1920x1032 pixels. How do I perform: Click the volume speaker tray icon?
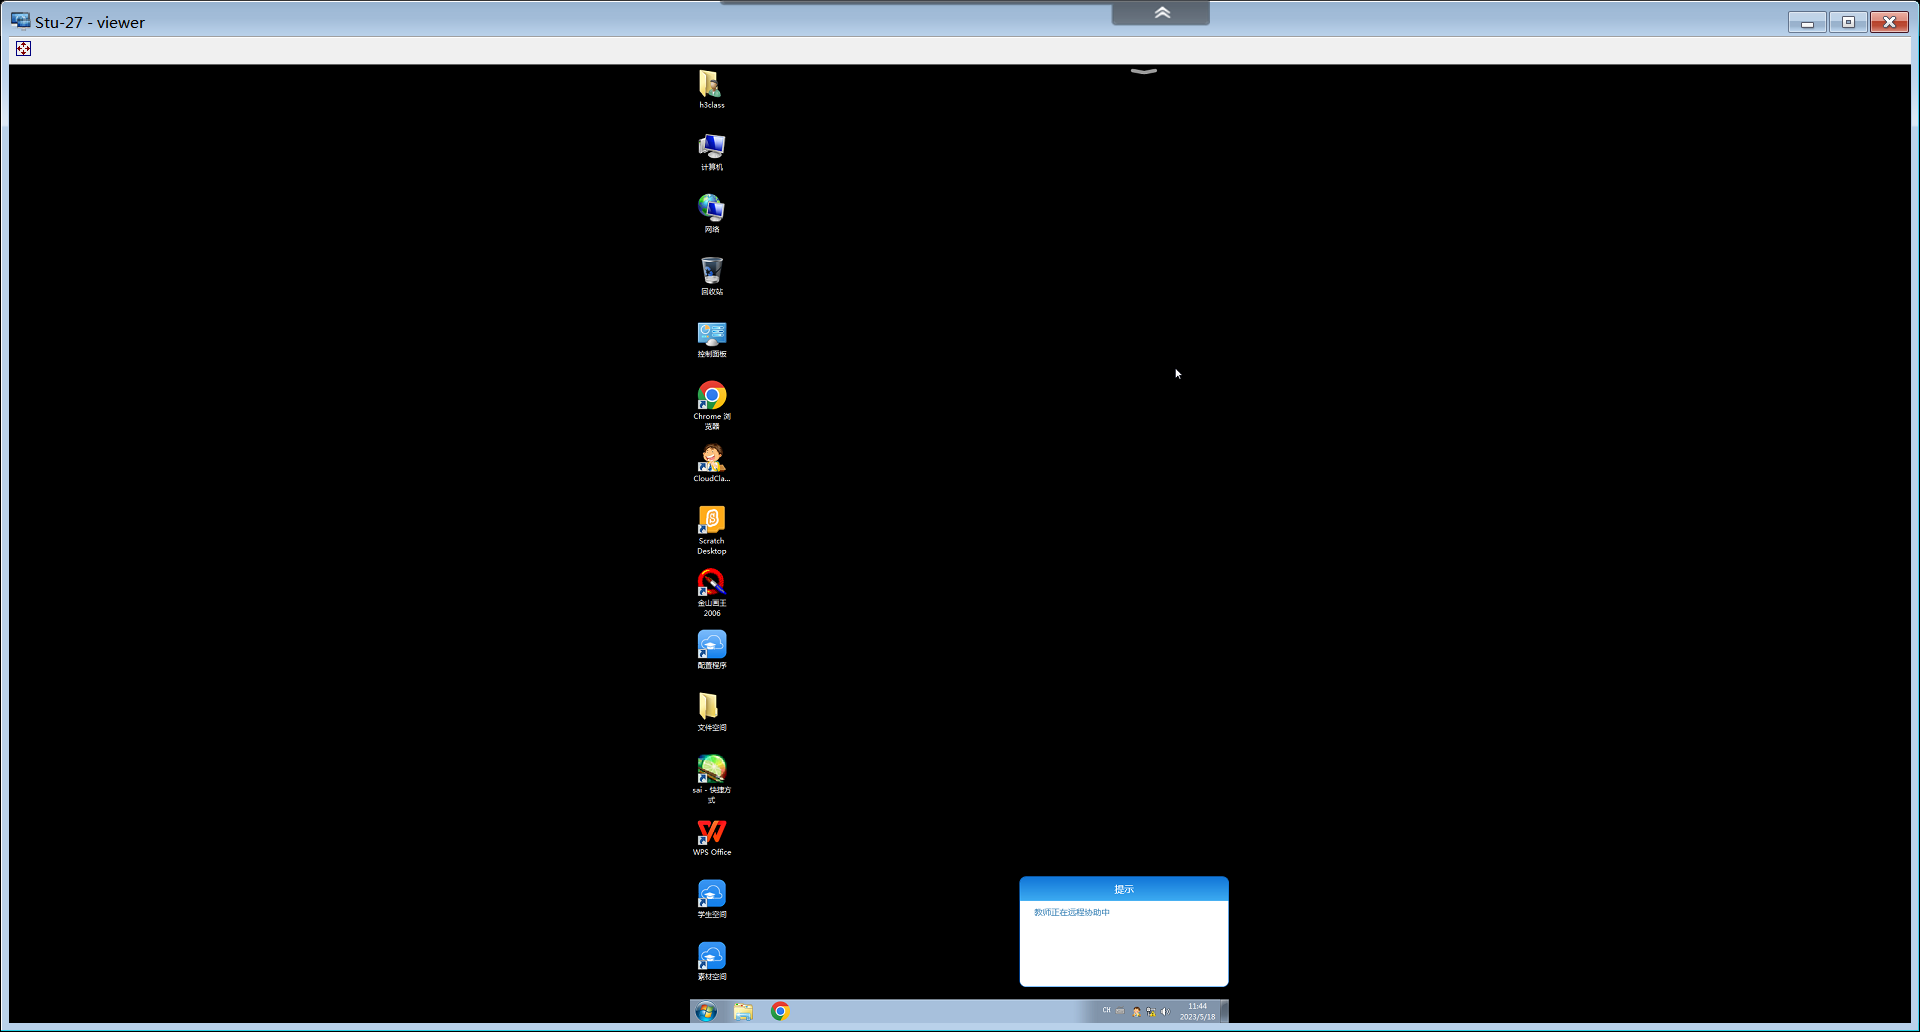pos(1164,1012)
